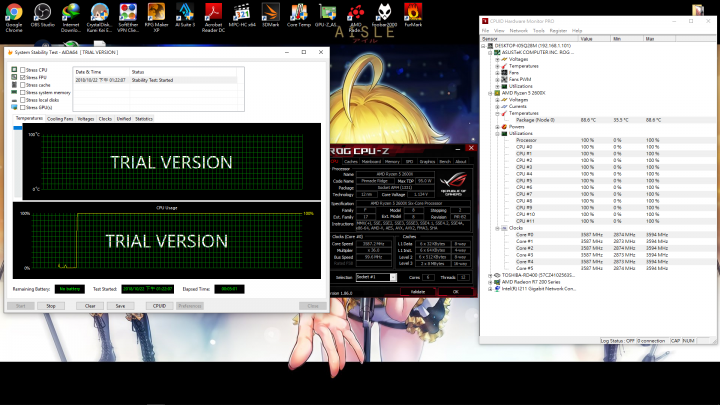The image size is (720, 405).
Task: Click the Sensor column header
Action: click(x=529, y=39)
